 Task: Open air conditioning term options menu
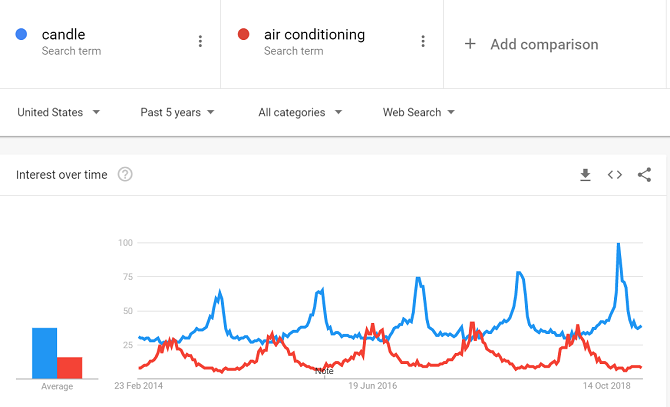point(423,41)
